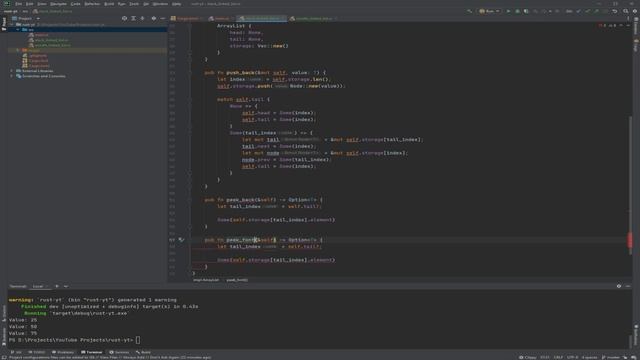Open IDE settings gear at the top right
The height and width of the screenshot is (360, 640).
pyautogui.click(x=635, y=11)
